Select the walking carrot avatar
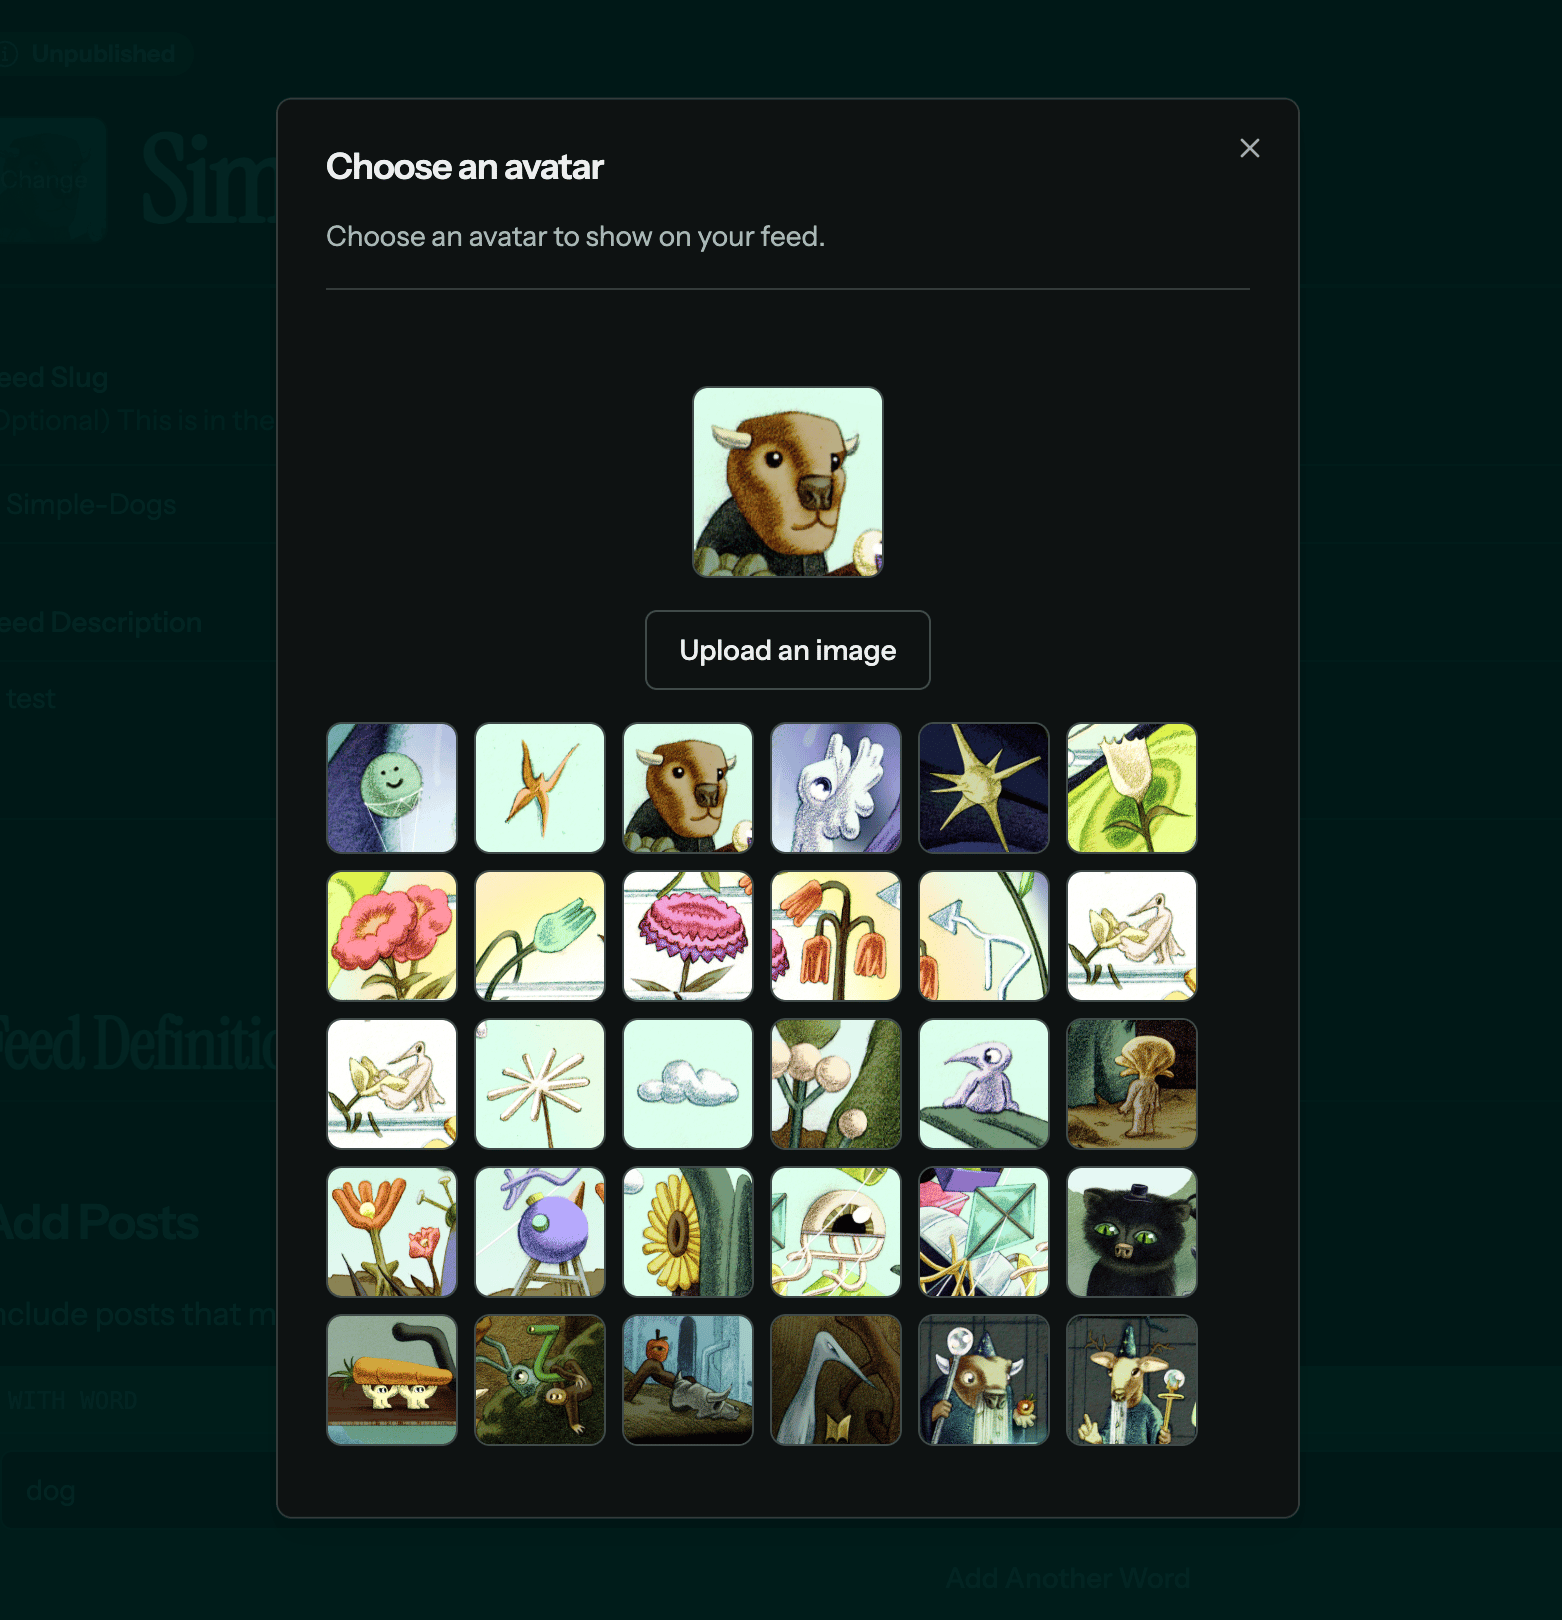 392,1380
